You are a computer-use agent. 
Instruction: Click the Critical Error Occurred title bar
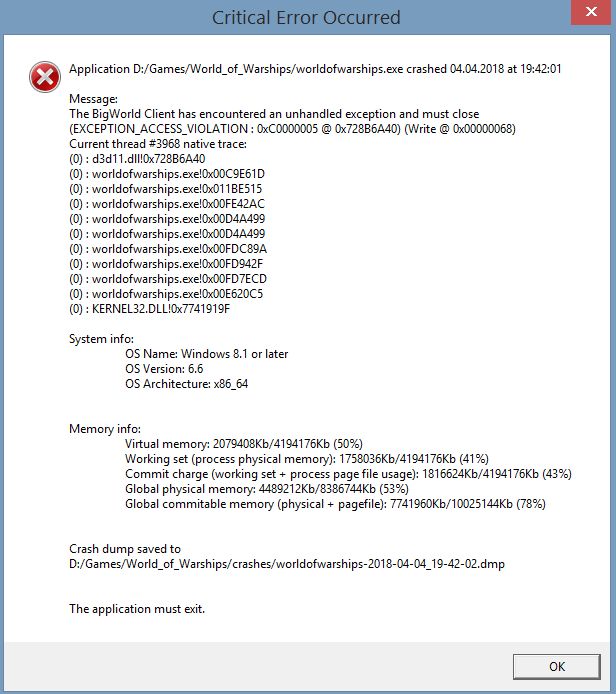coord(306,18)
